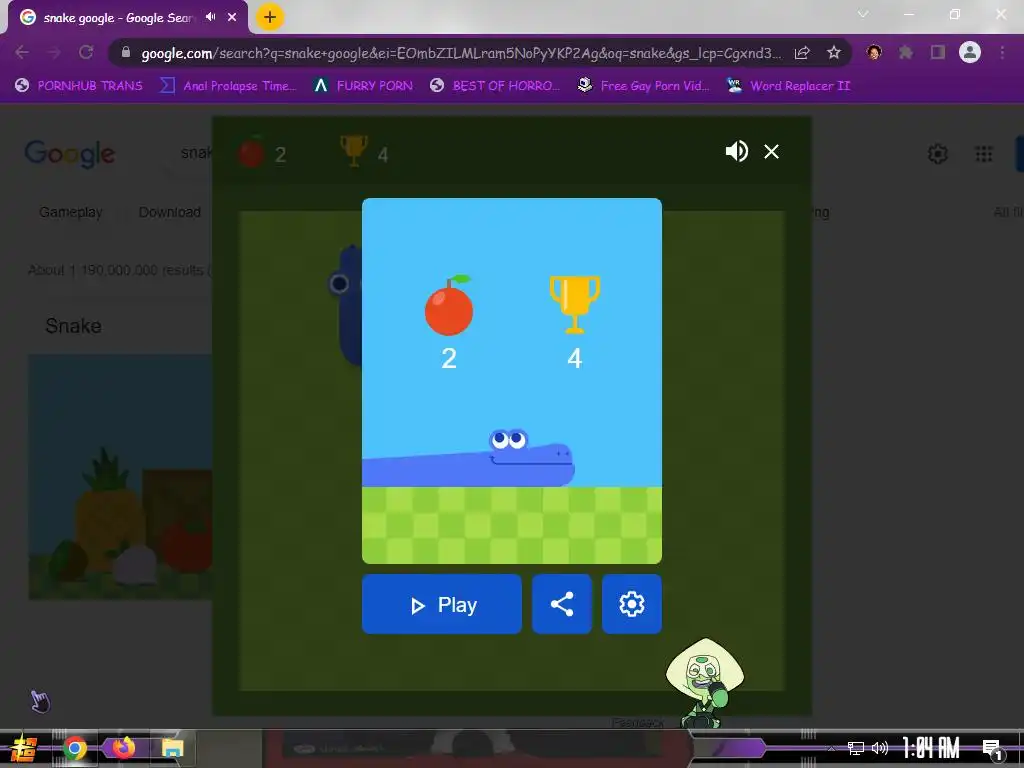This screenshot has width=1024, height=768.
Task: Open network status tray icon
Action: point(856,748)
